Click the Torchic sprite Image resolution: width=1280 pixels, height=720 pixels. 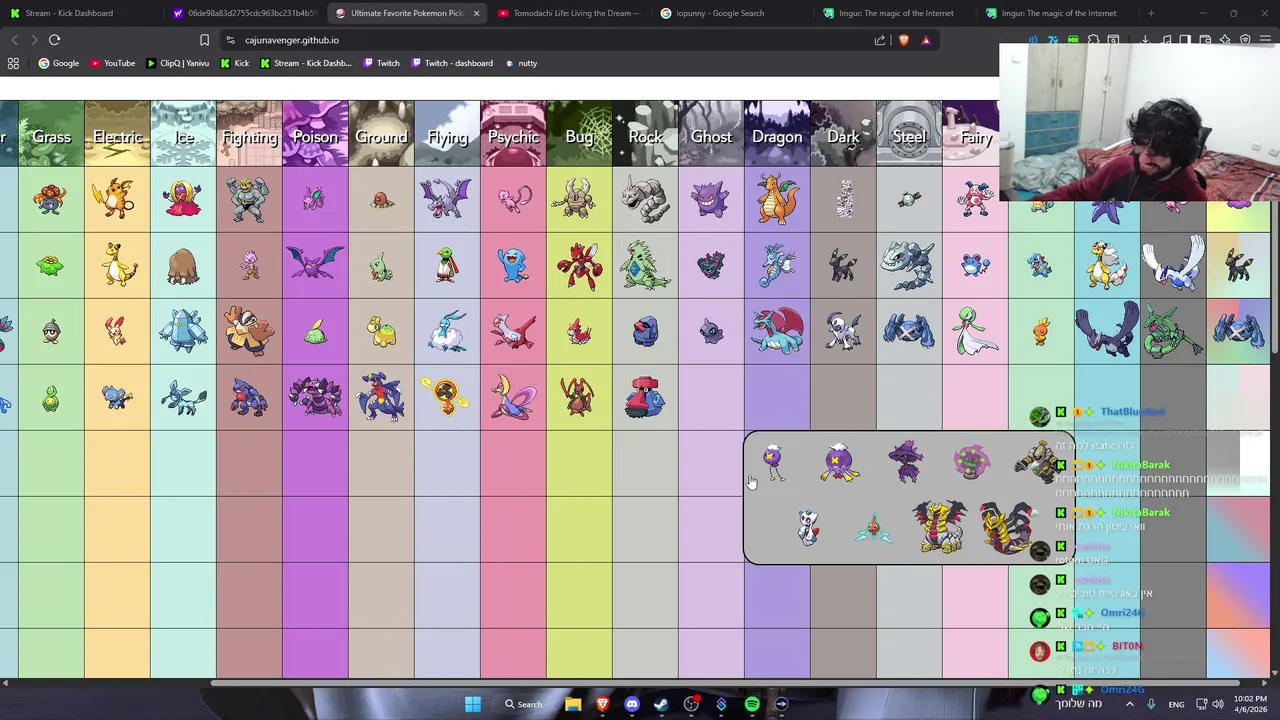[x=1041, y=331]
